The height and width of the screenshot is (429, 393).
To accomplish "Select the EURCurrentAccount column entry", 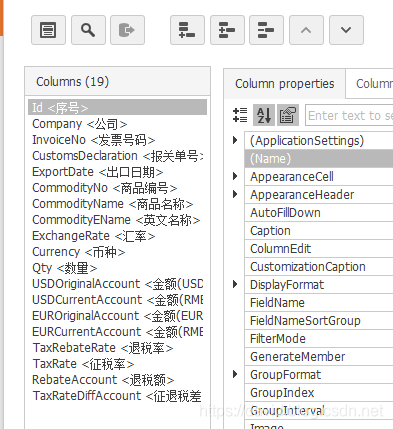I will 117,332.
